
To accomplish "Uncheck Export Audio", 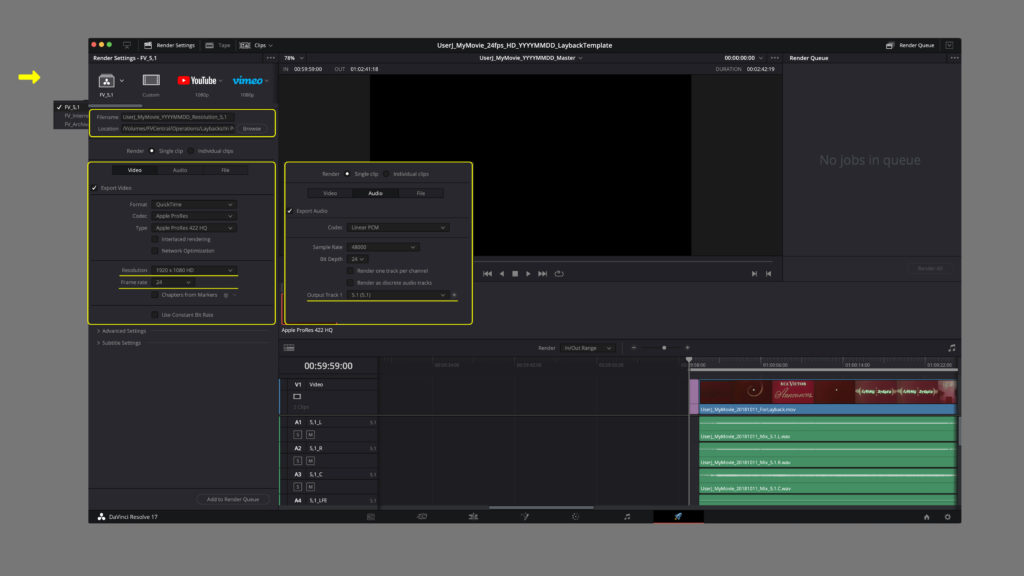I will click(x=290, y=211).
